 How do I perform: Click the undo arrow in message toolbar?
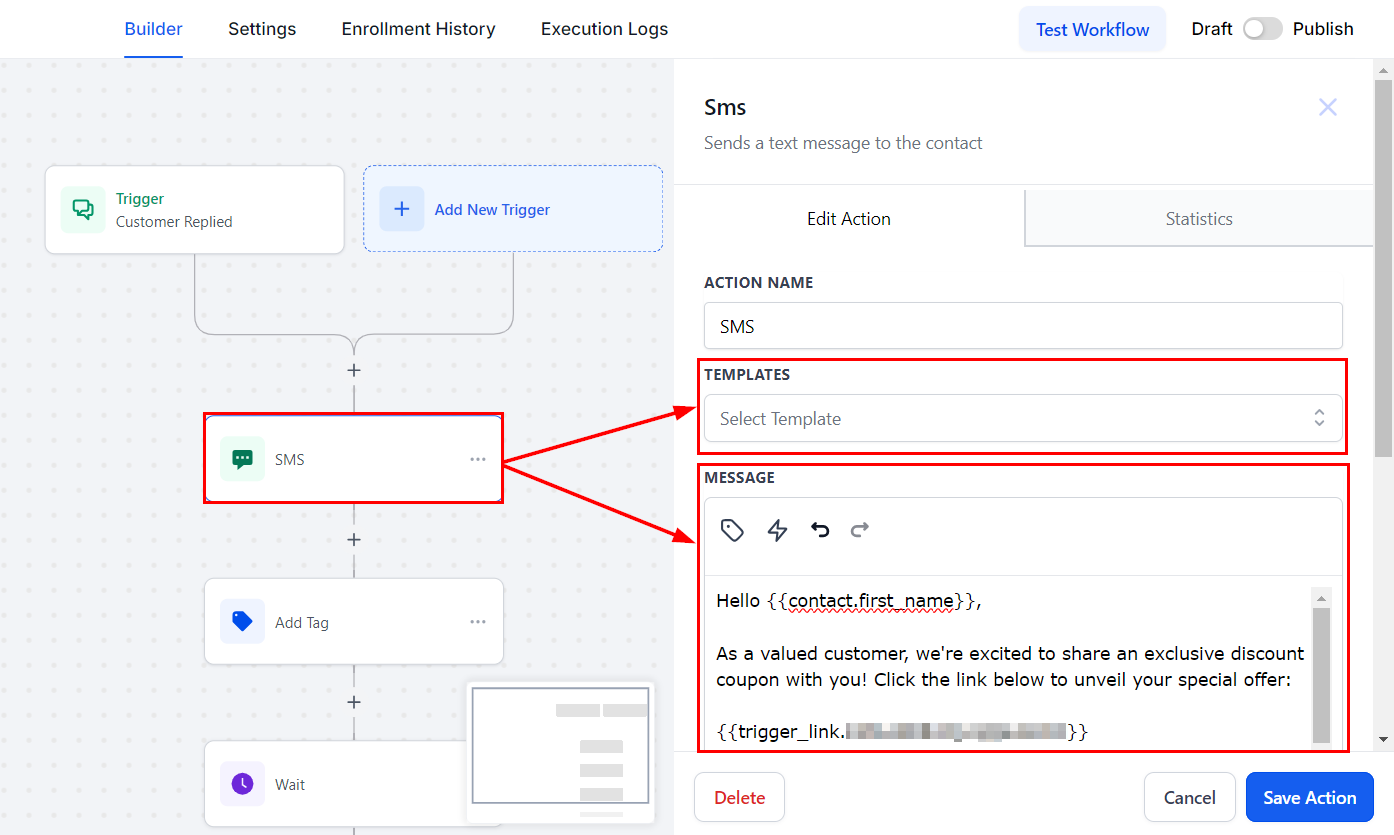(820, 530)
